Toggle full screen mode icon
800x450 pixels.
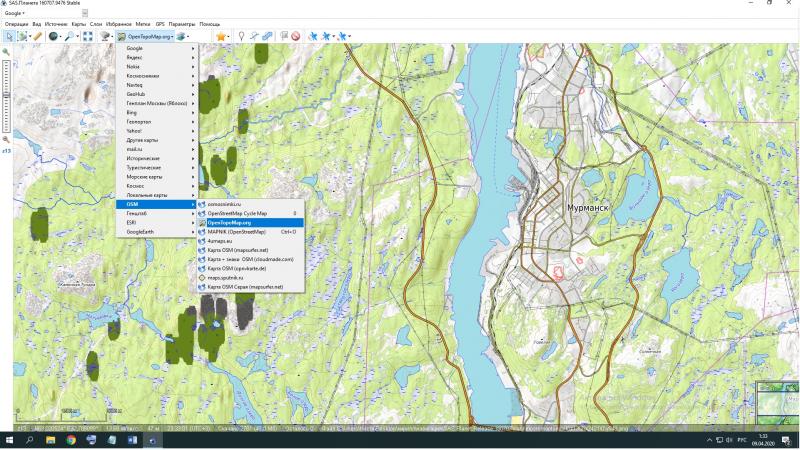point(88,36)
